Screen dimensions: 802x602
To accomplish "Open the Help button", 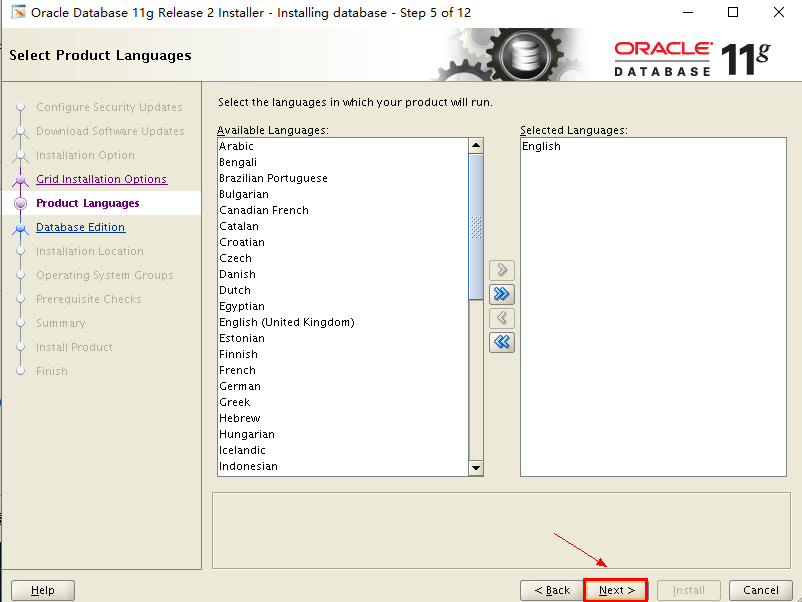I will pos(43,590).
